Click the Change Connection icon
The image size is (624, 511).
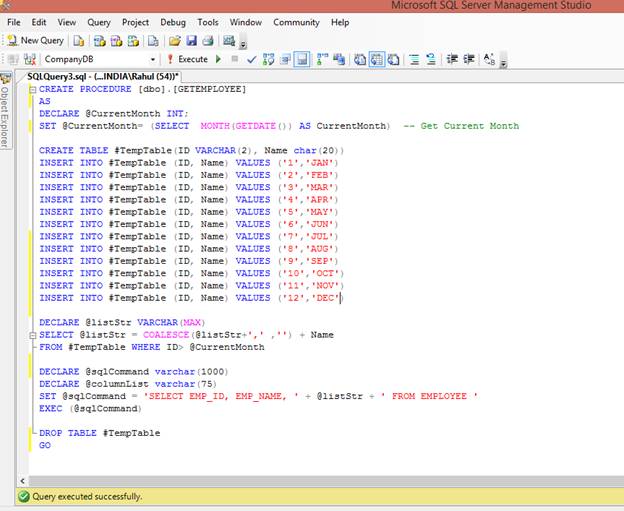pyautogui.click(x=30, y=59)
